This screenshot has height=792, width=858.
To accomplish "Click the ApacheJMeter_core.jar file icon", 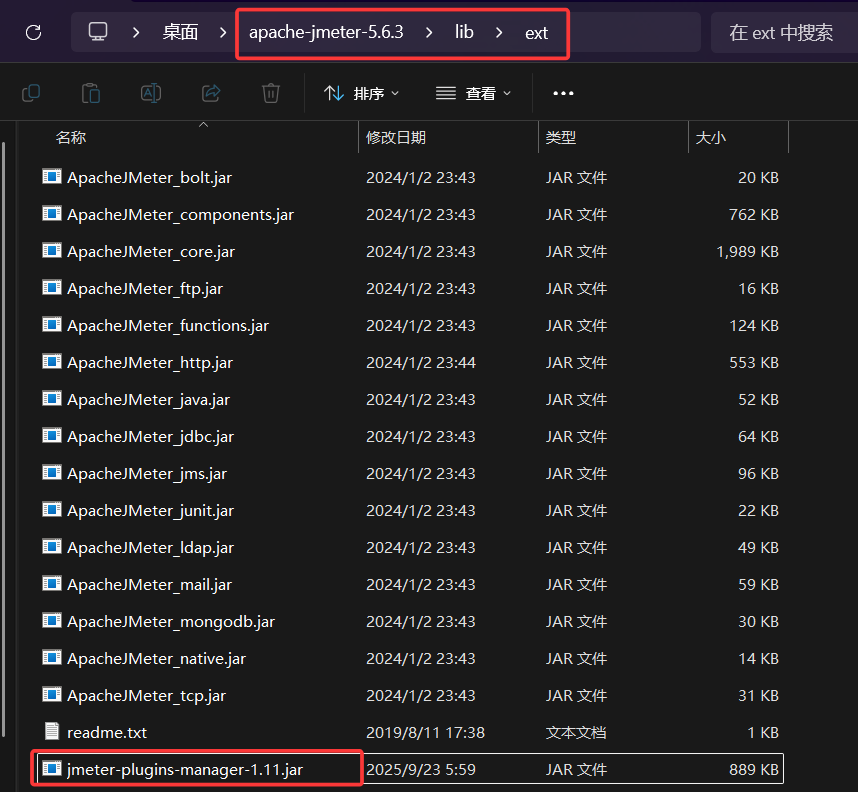I will tap(51, 251).
